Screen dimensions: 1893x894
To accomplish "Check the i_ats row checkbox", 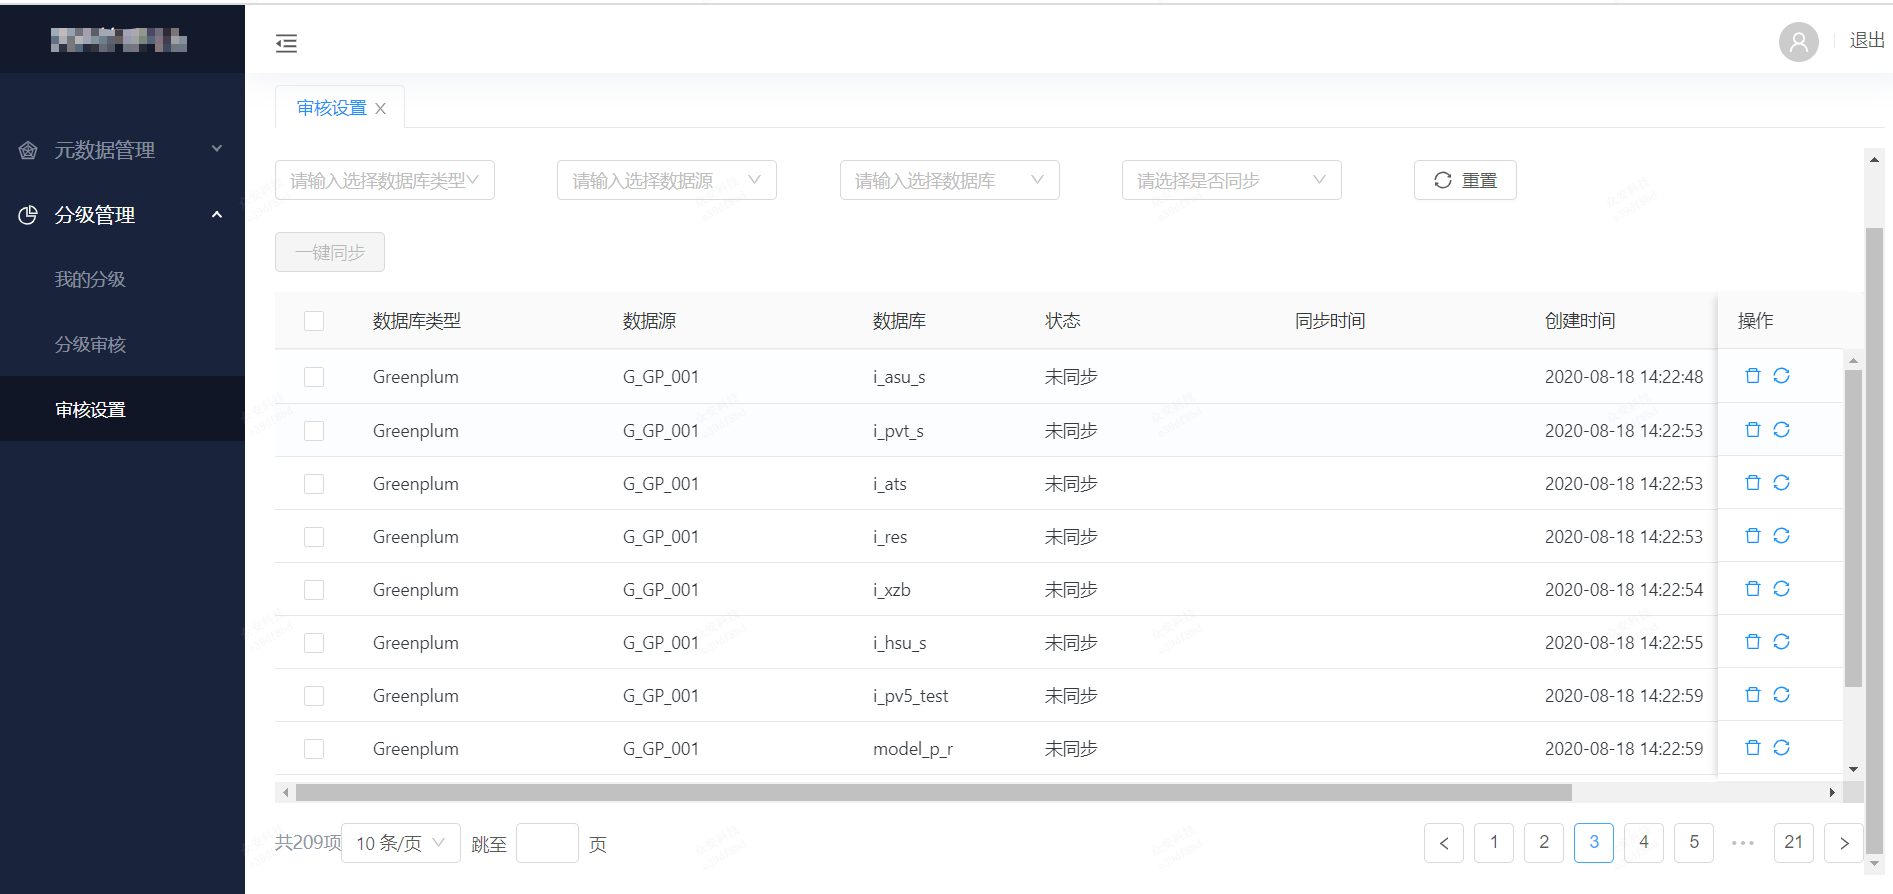I will (314, 484).
